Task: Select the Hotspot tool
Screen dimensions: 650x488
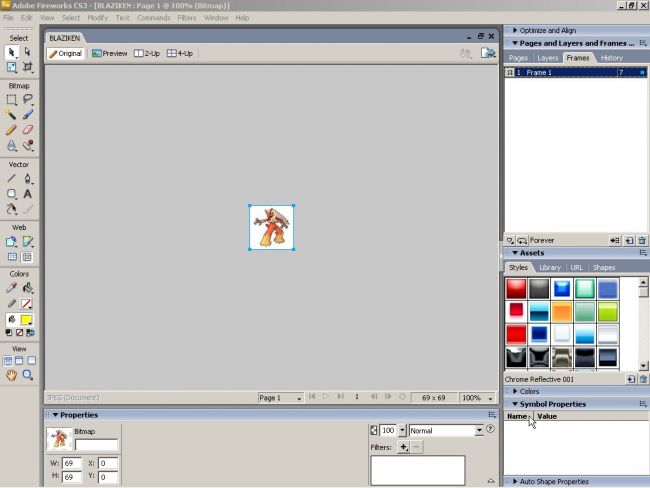Action: [x=12, y=242]
